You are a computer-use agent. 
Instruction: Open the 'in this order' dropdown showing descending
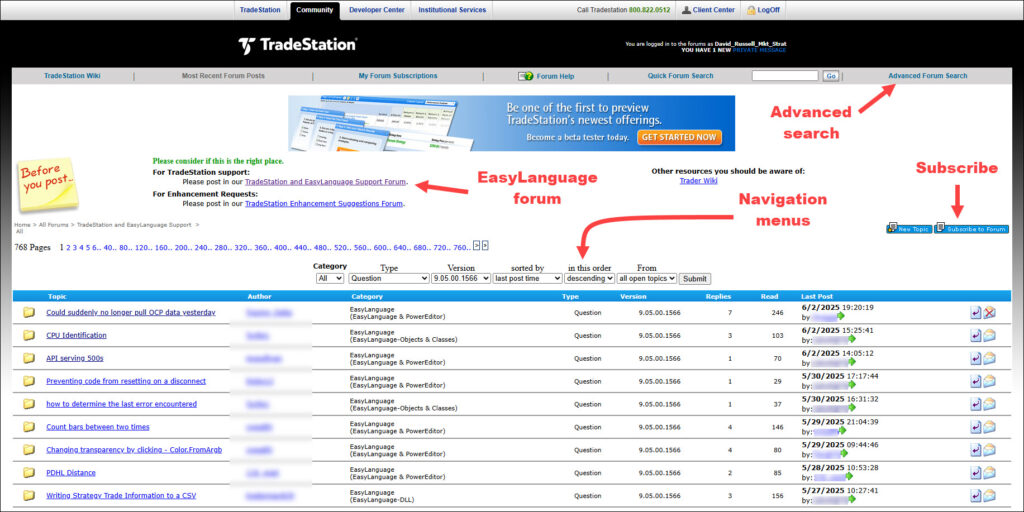tap(590, 278)
